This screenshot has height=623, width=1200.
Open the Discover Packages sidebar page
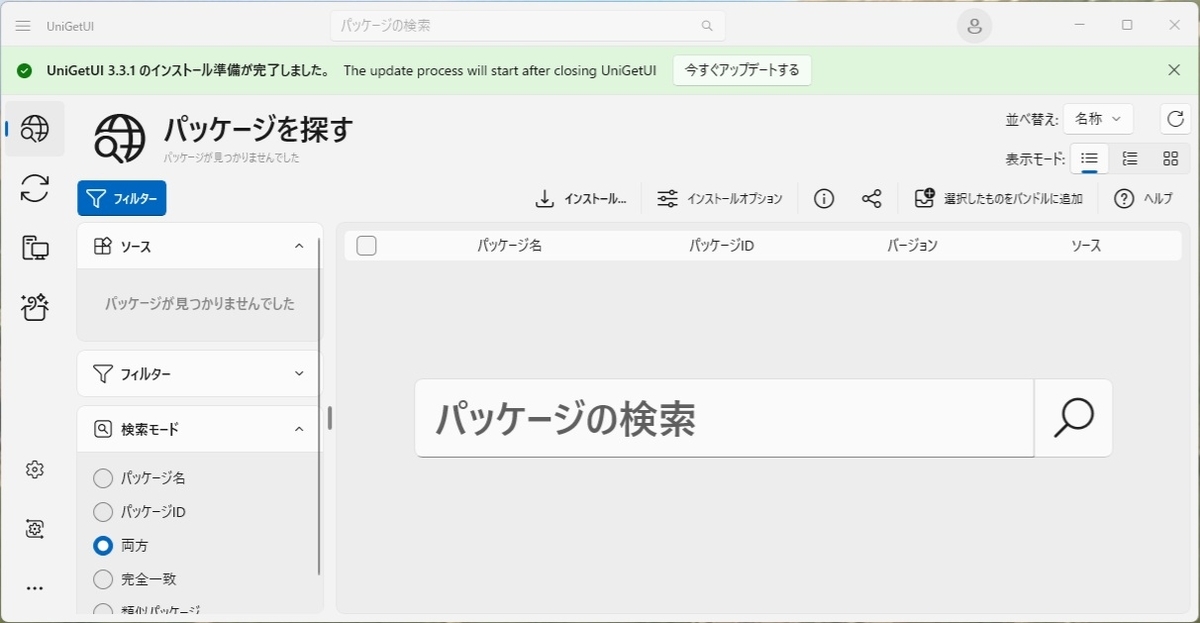35,128
